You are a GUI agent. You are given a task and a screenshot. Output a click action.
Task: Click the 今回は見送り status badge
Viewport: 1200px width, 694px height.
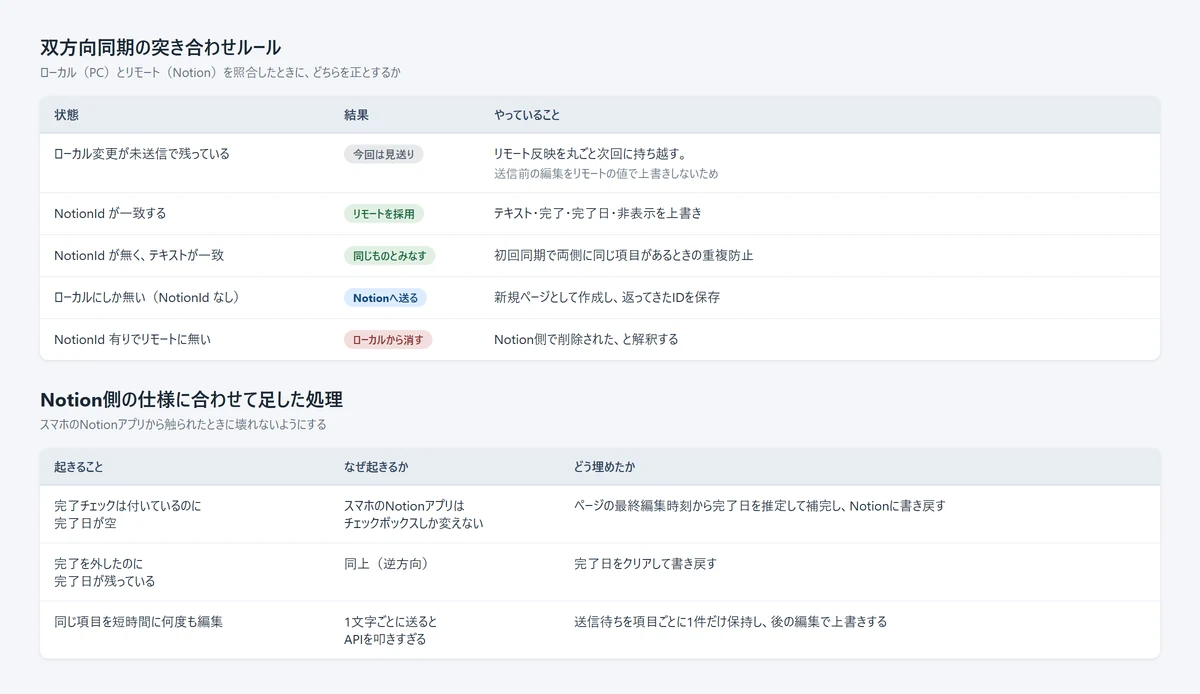pyautogui.click(x=384, y=154)
